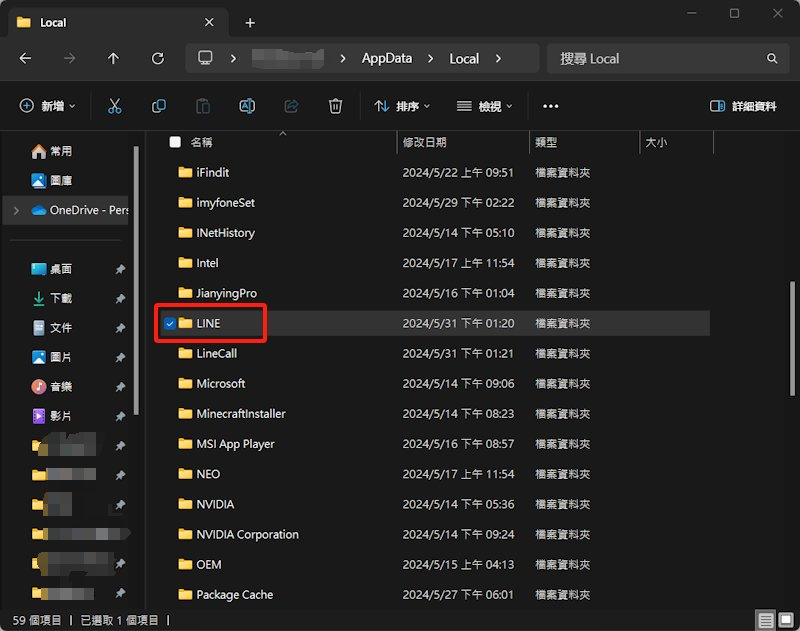800x631 pixels.
Task: Click Local in the address breadcrumb
Action: click(x=464, y=59)
